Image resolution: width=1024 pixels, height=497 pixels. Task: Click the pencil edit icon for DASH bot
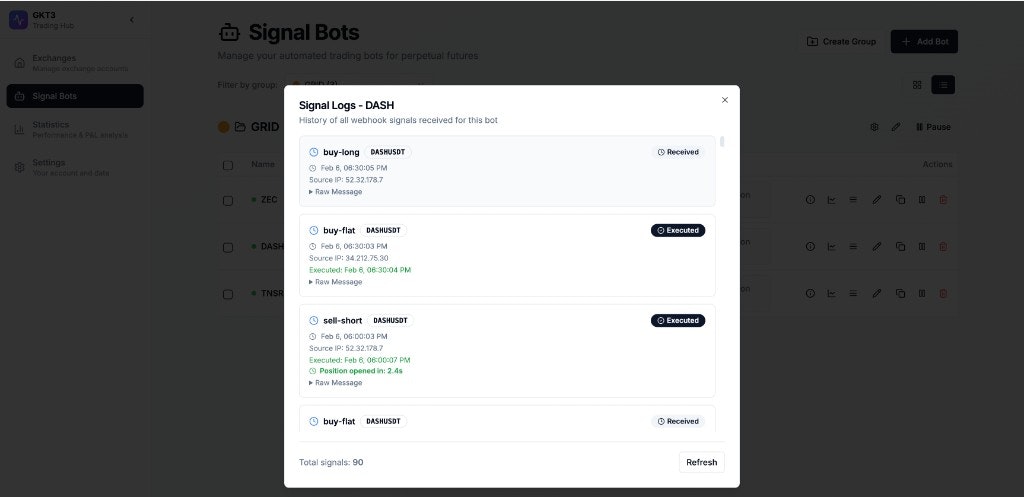tap(877, 246)
